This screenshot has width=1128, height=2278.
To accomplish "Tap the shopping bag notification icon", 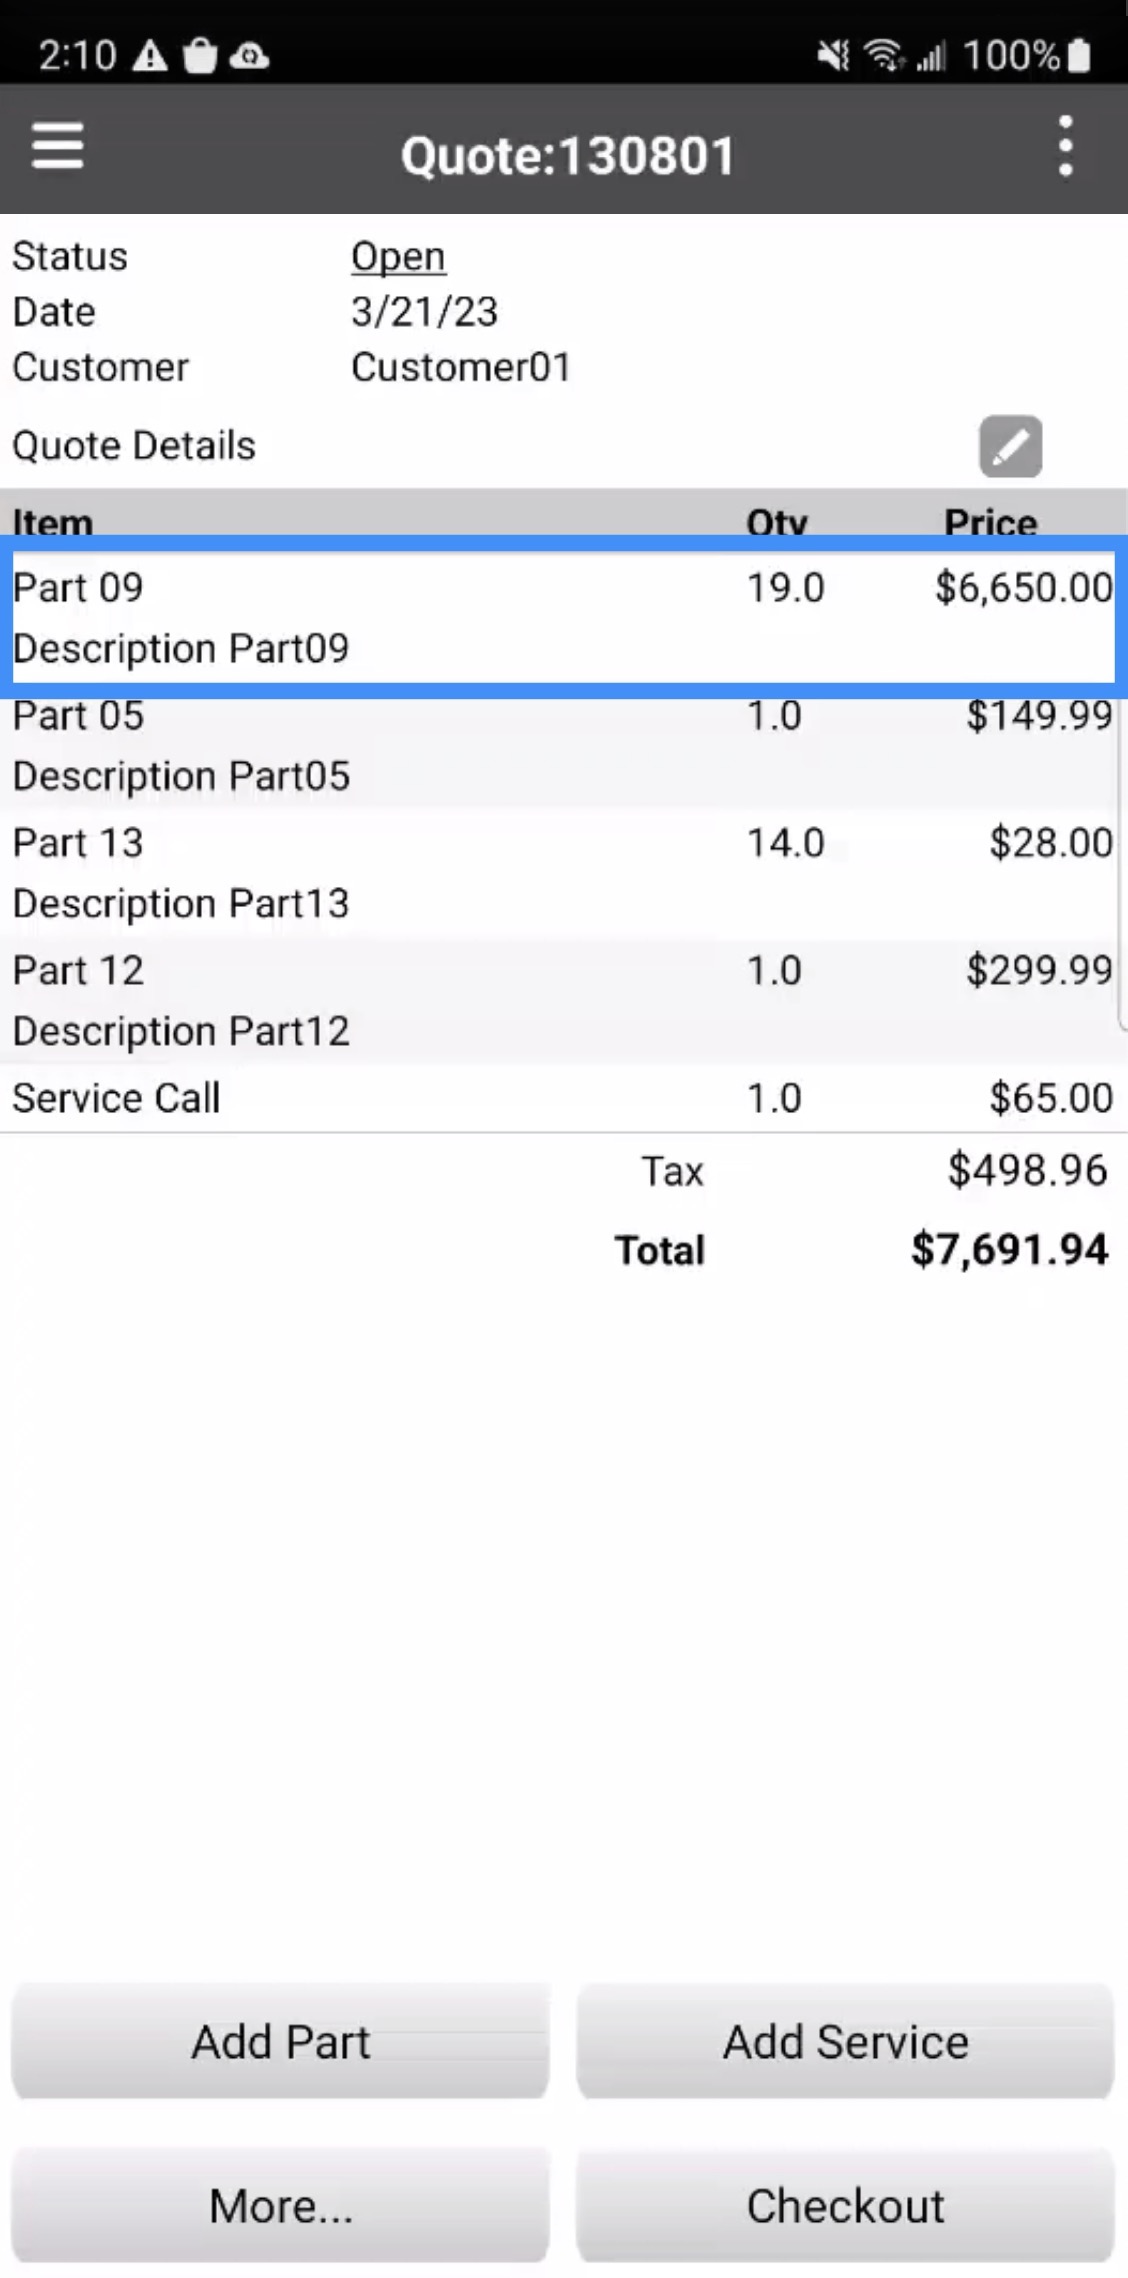I will 200,56.
